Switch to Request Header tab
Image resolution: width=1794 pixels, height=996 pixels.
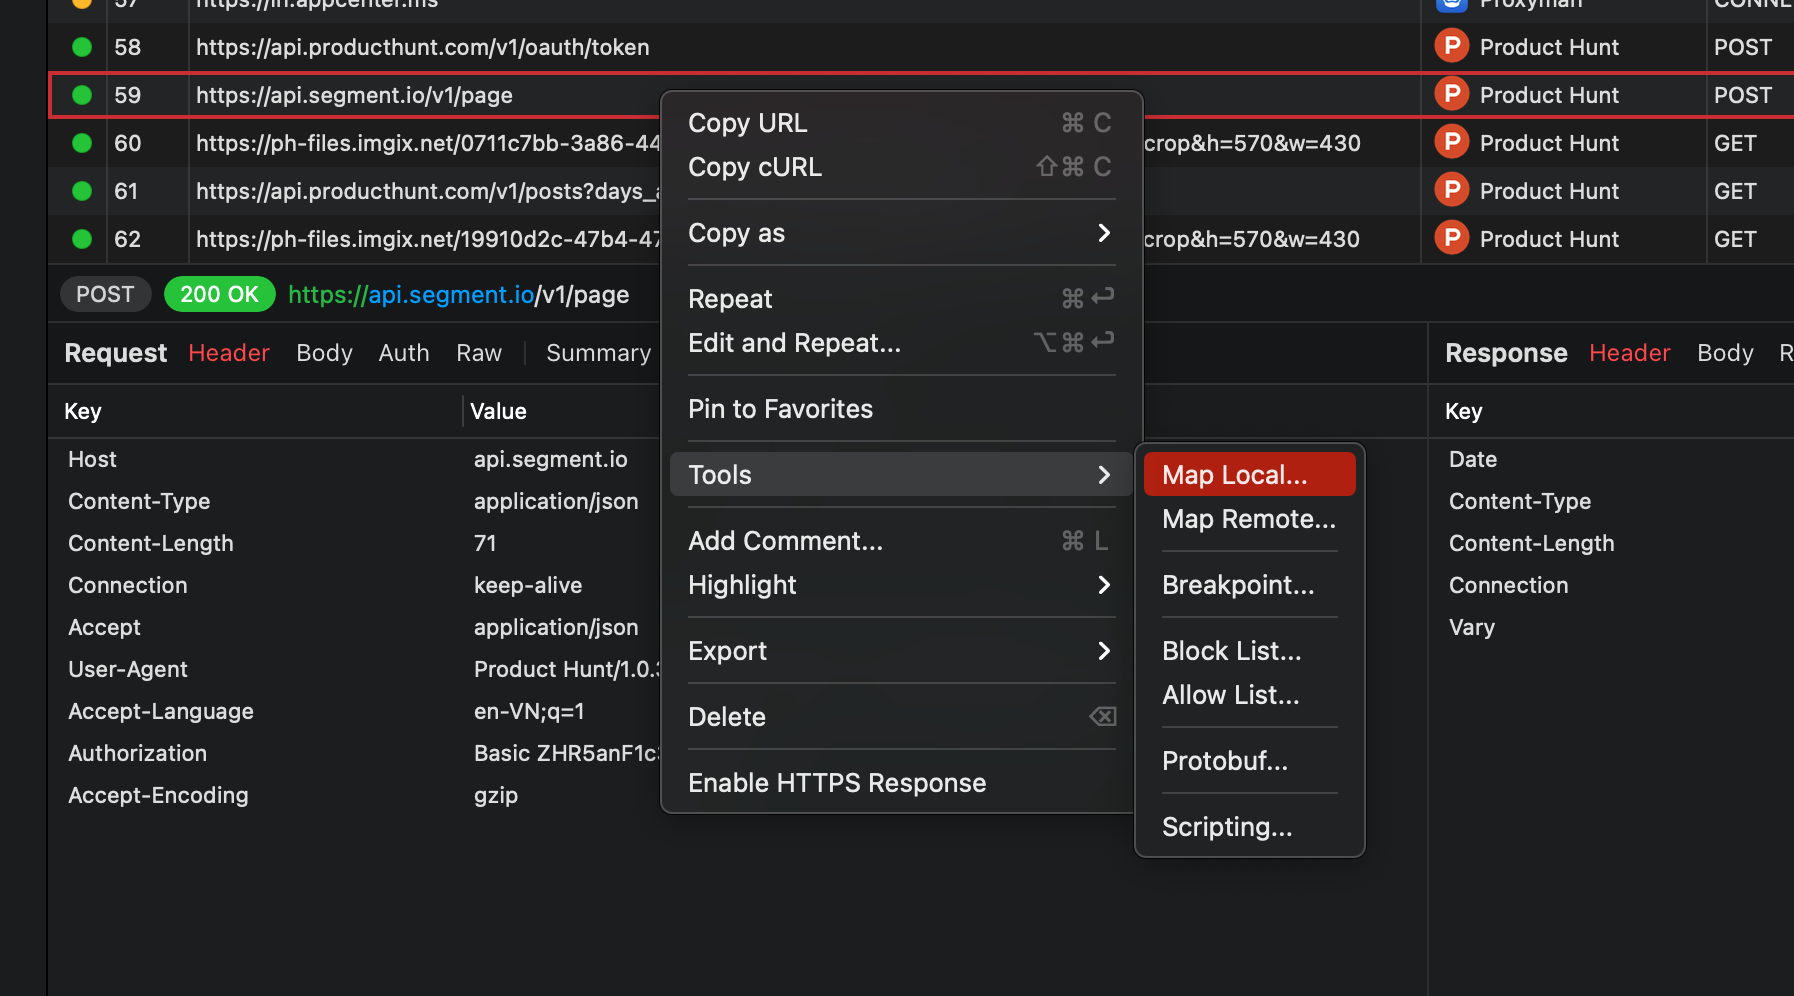tap(229, 353)
